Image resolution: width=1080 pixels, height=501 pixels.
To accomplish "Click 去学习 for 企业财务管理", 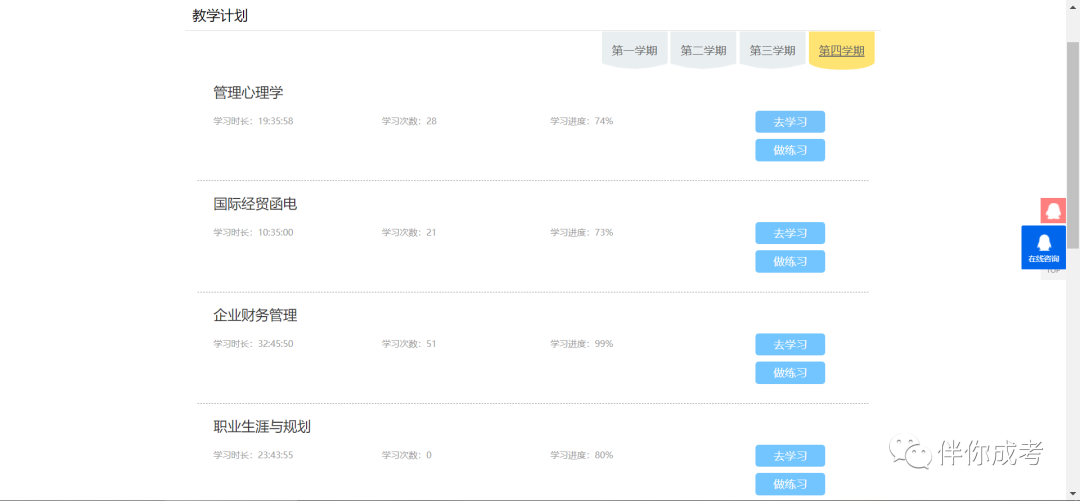I will point(790,345).
